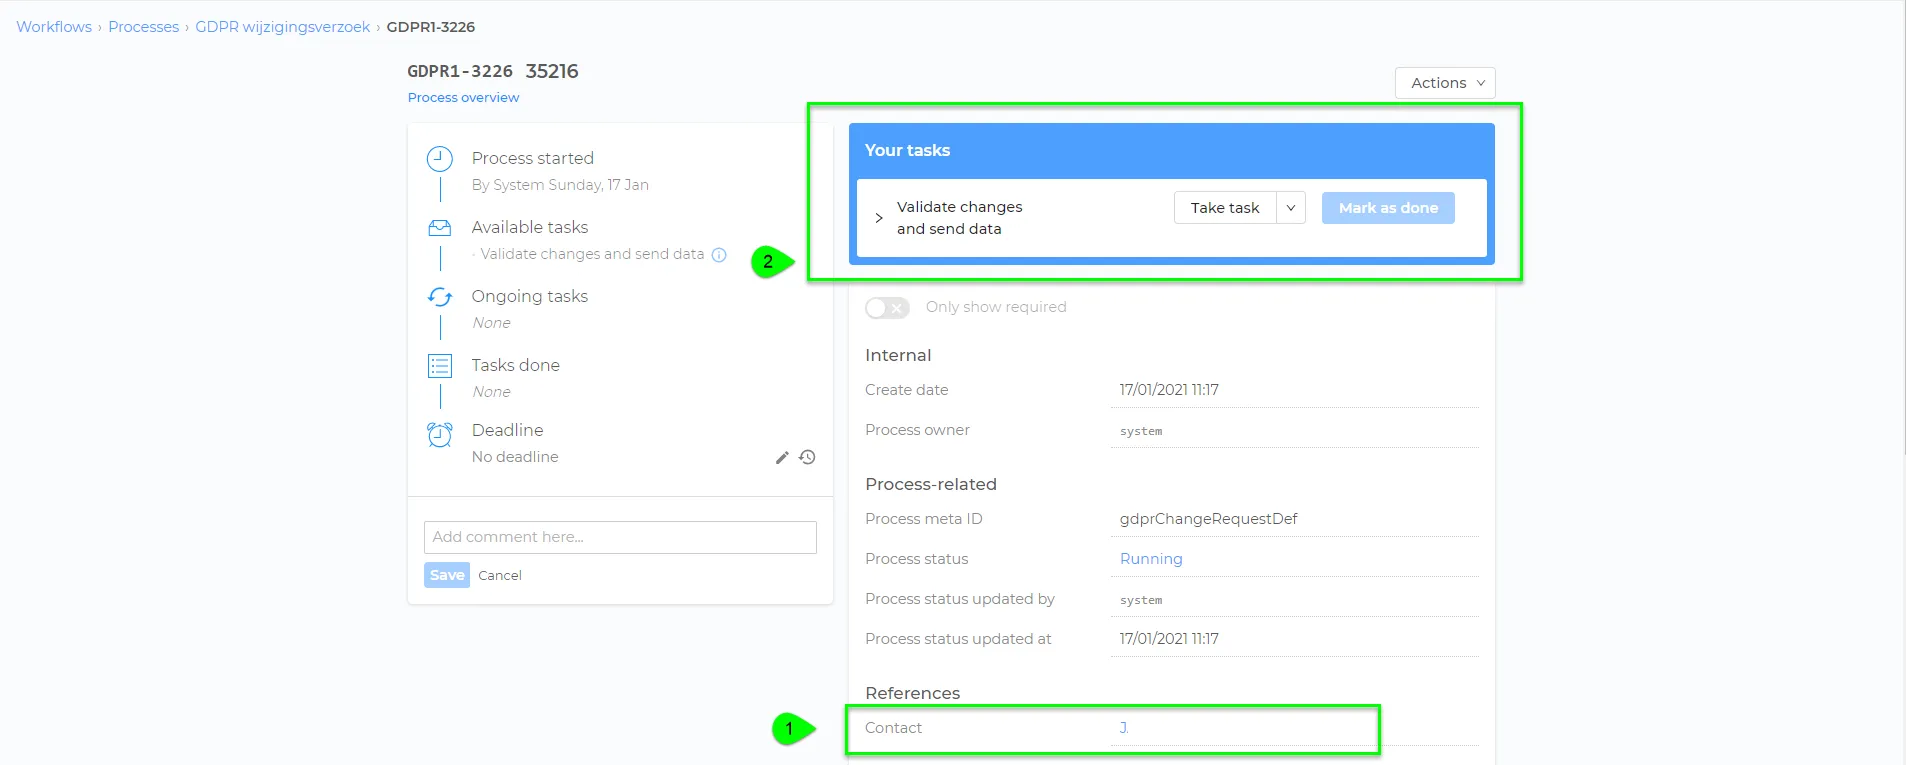Click the No deadline text
This screenshot has width=1906, height=765.
coord(515,457)
